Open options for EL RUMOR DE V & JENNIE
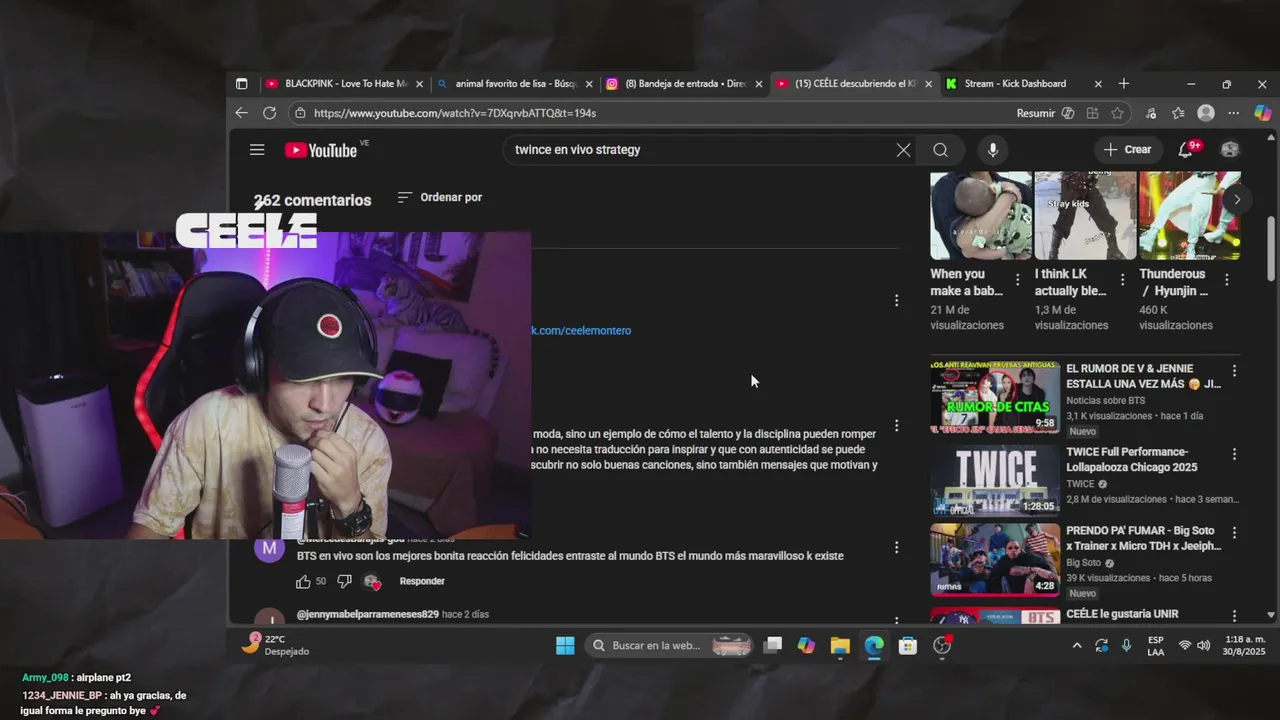Image resolution: width=1280 pixels, height=720 pixels. click(1234, 370)
